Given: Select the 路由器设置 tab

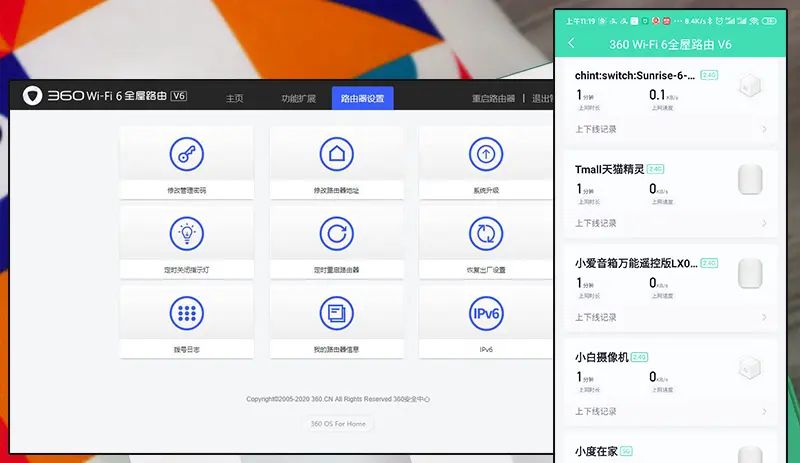Looking at the screenshot, I should click(363, 98).
